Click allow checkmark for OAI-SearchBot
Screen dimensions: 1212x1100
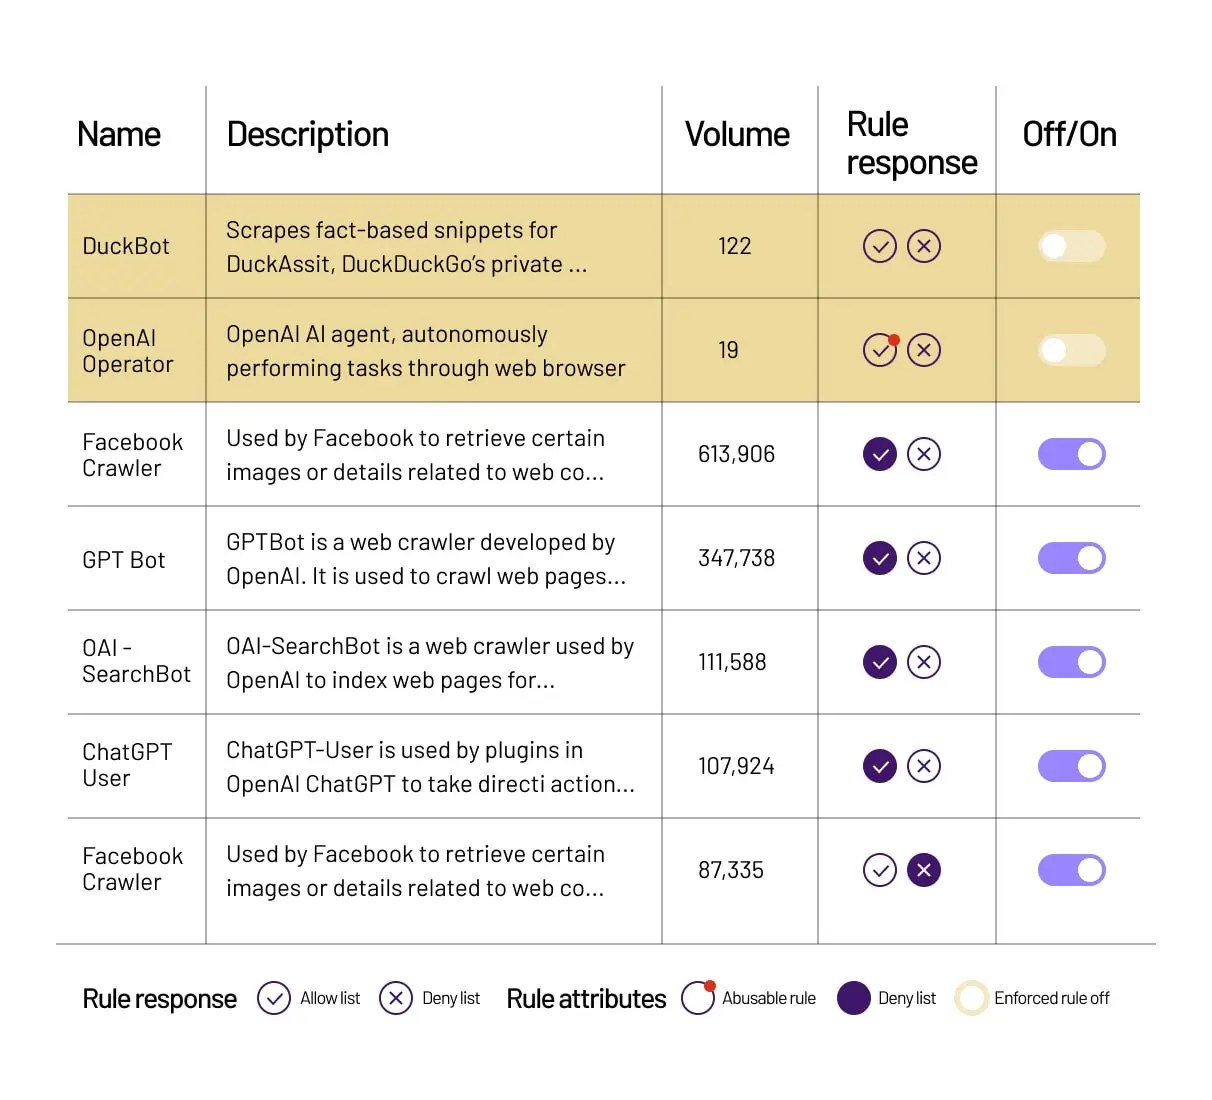[x=879, y=662]
